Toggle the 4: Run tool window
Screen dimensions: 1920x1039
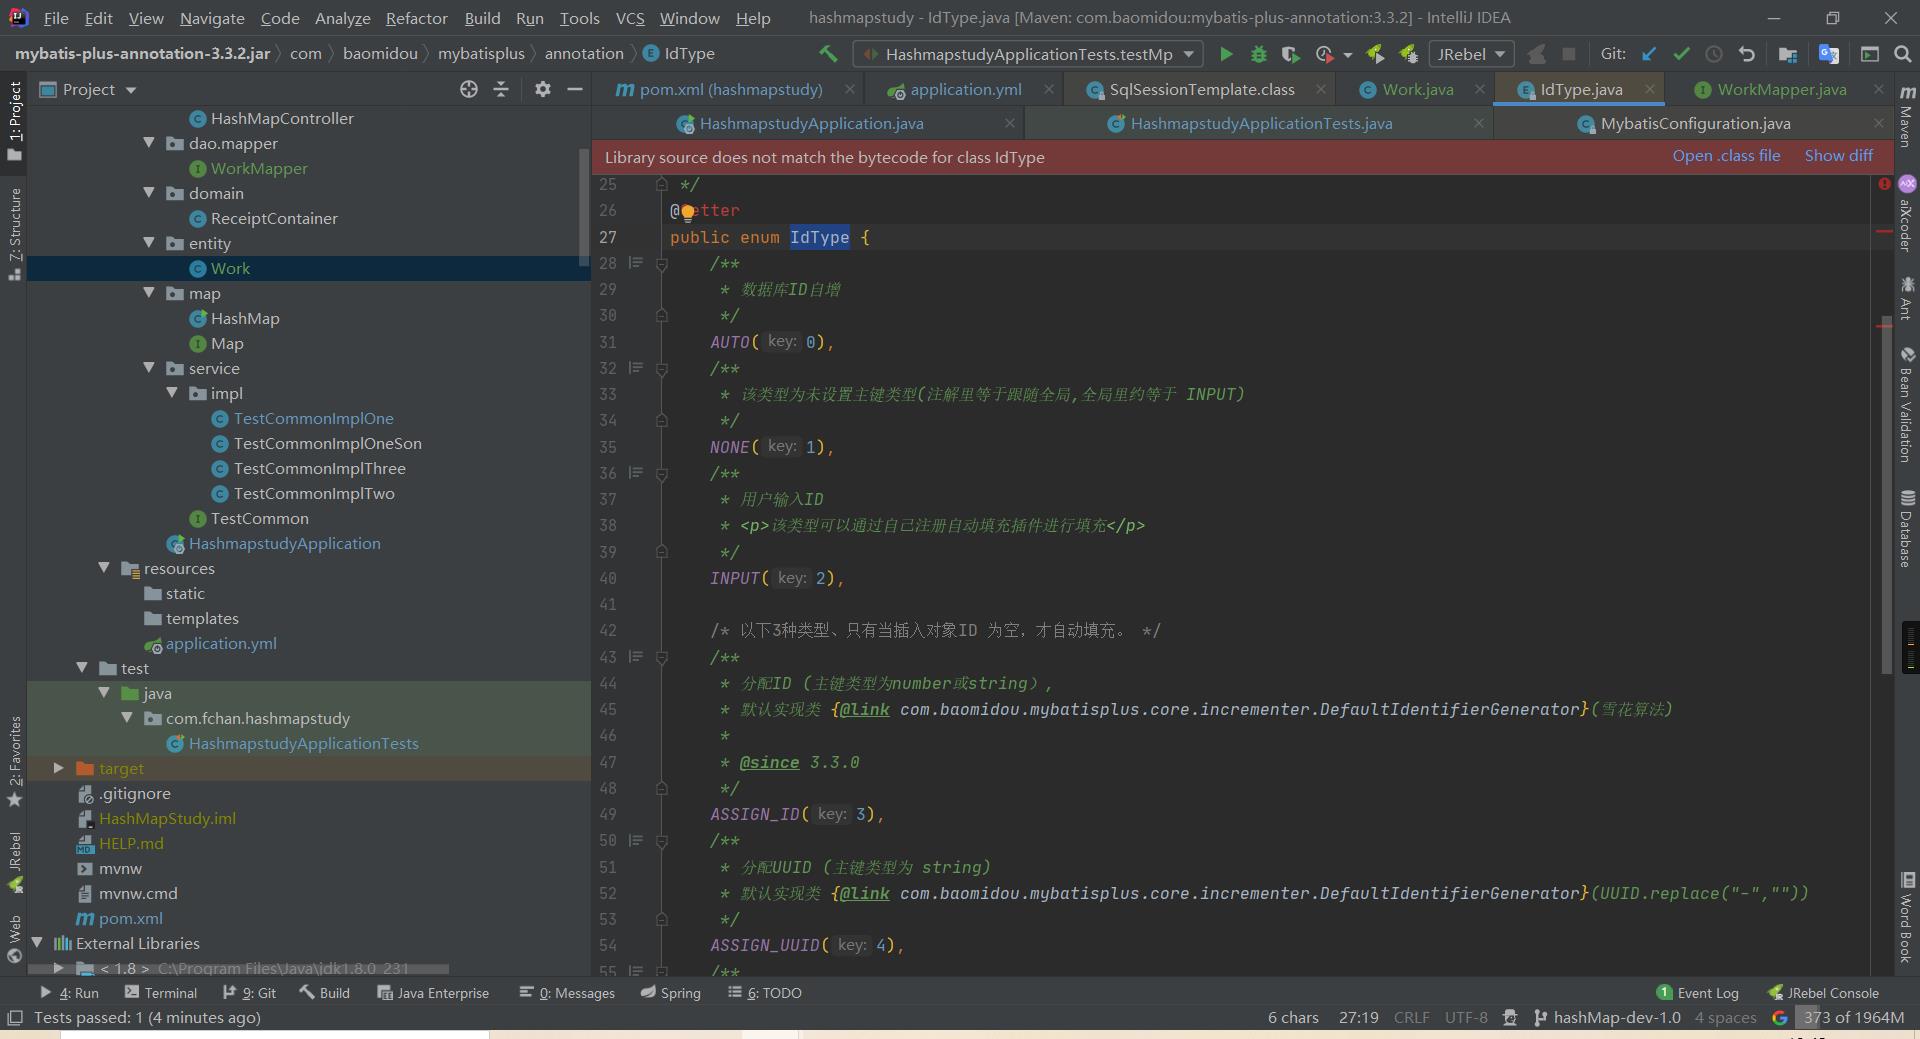69,993
